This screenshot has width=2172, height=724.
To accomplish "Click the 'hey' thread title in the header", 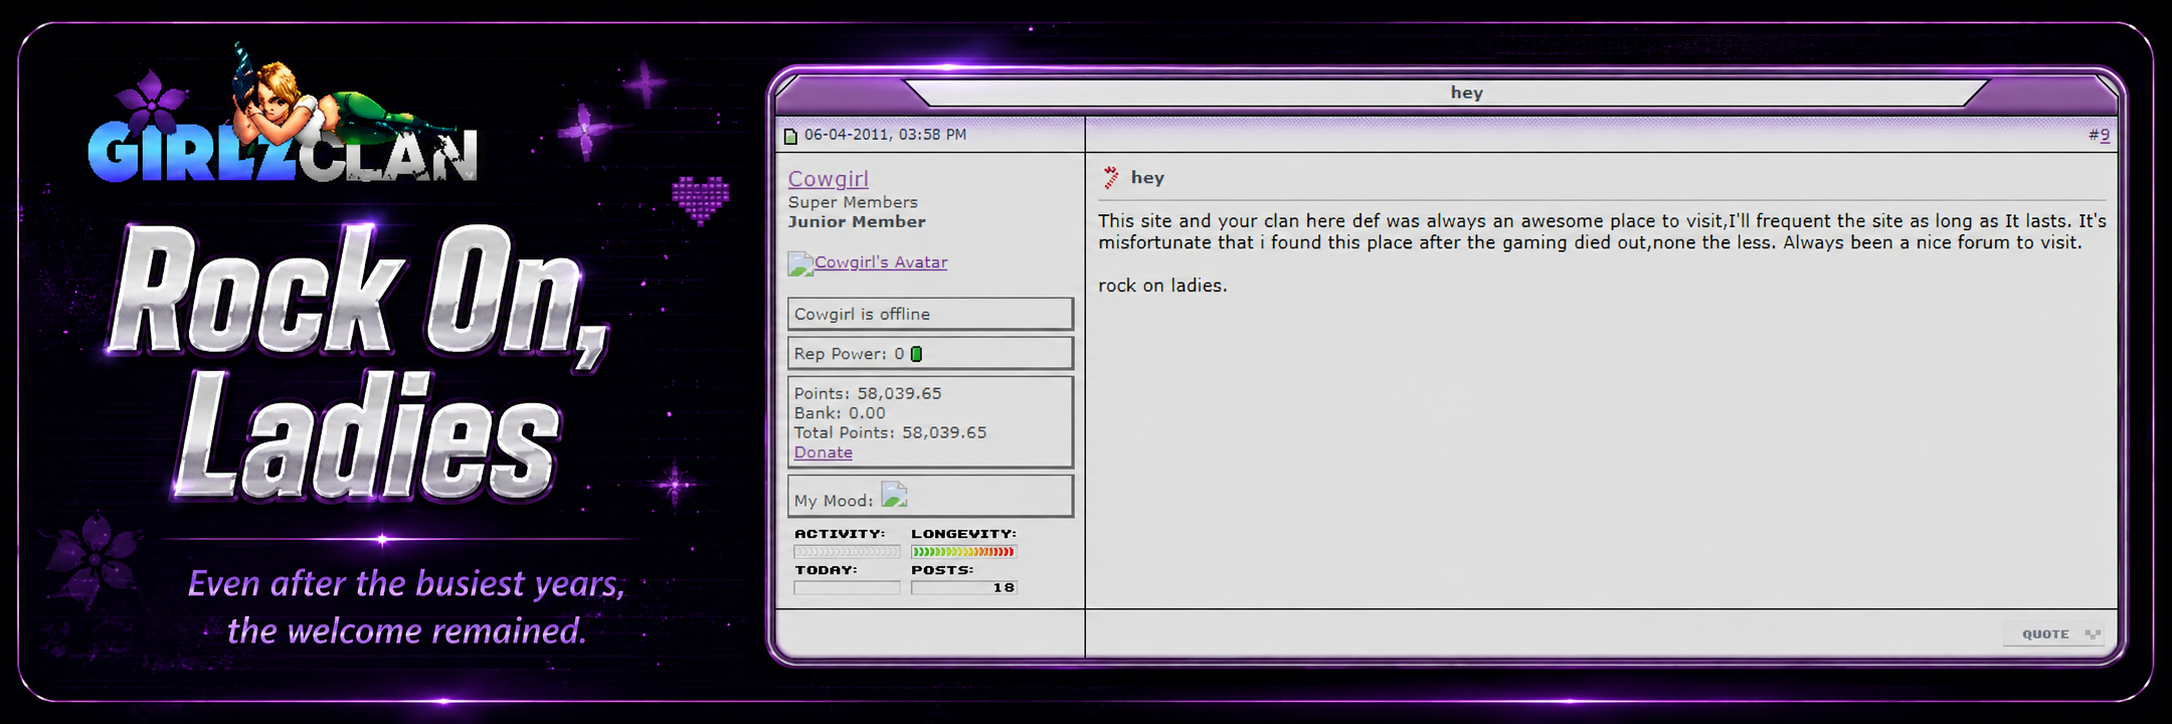I will coord(1467,92).
